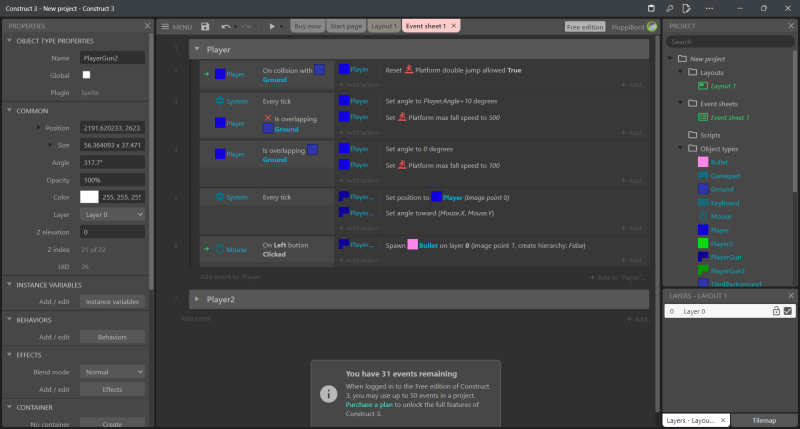Click the title bar clipboard icon
This screenshot has width=800, height=429.
[651, 8]
